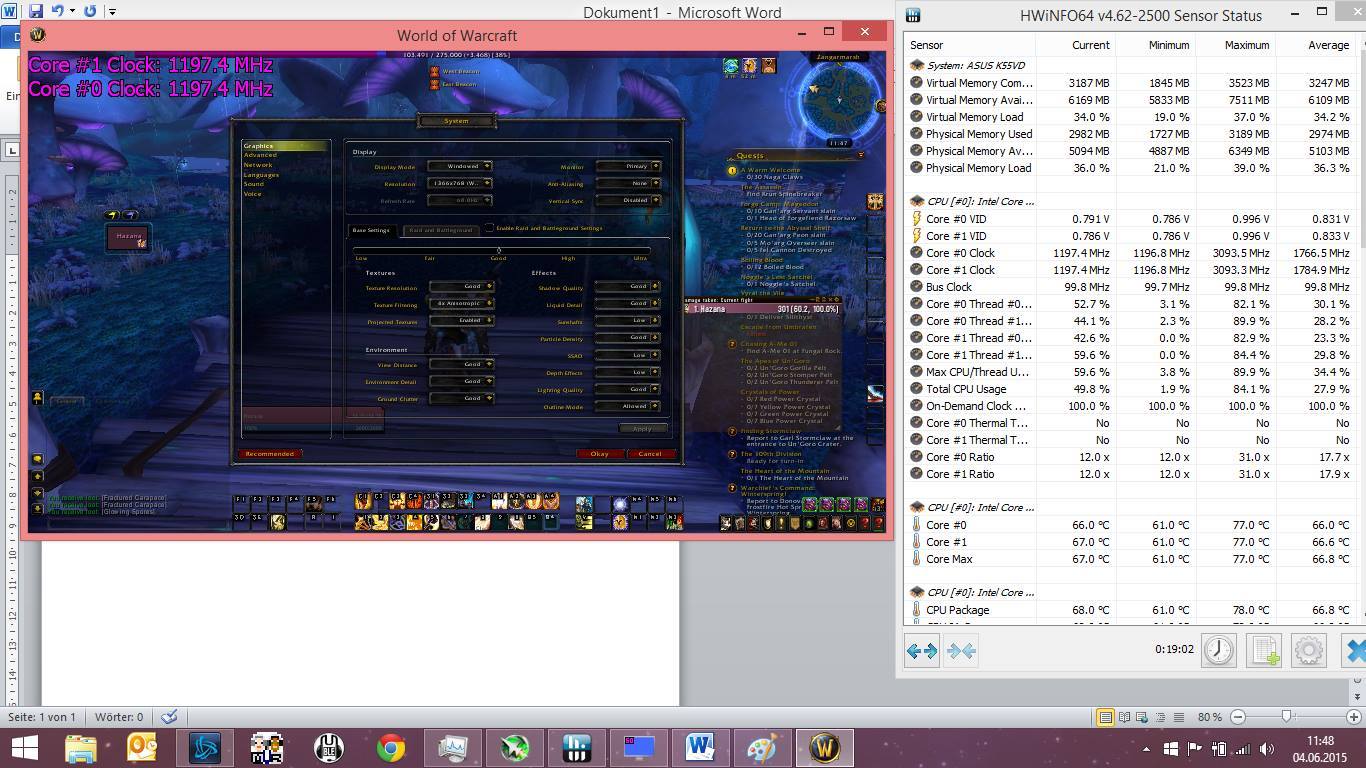The width and height of the screenshot is (1366, 768).
Task: Select the Languages category
Action: point(262,175)
